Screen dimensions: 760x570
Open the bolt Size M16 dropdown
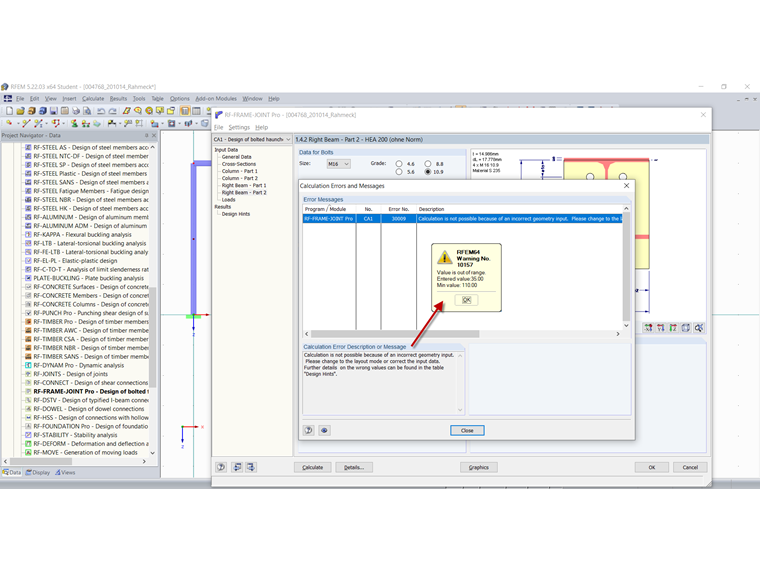coord(339,164)
